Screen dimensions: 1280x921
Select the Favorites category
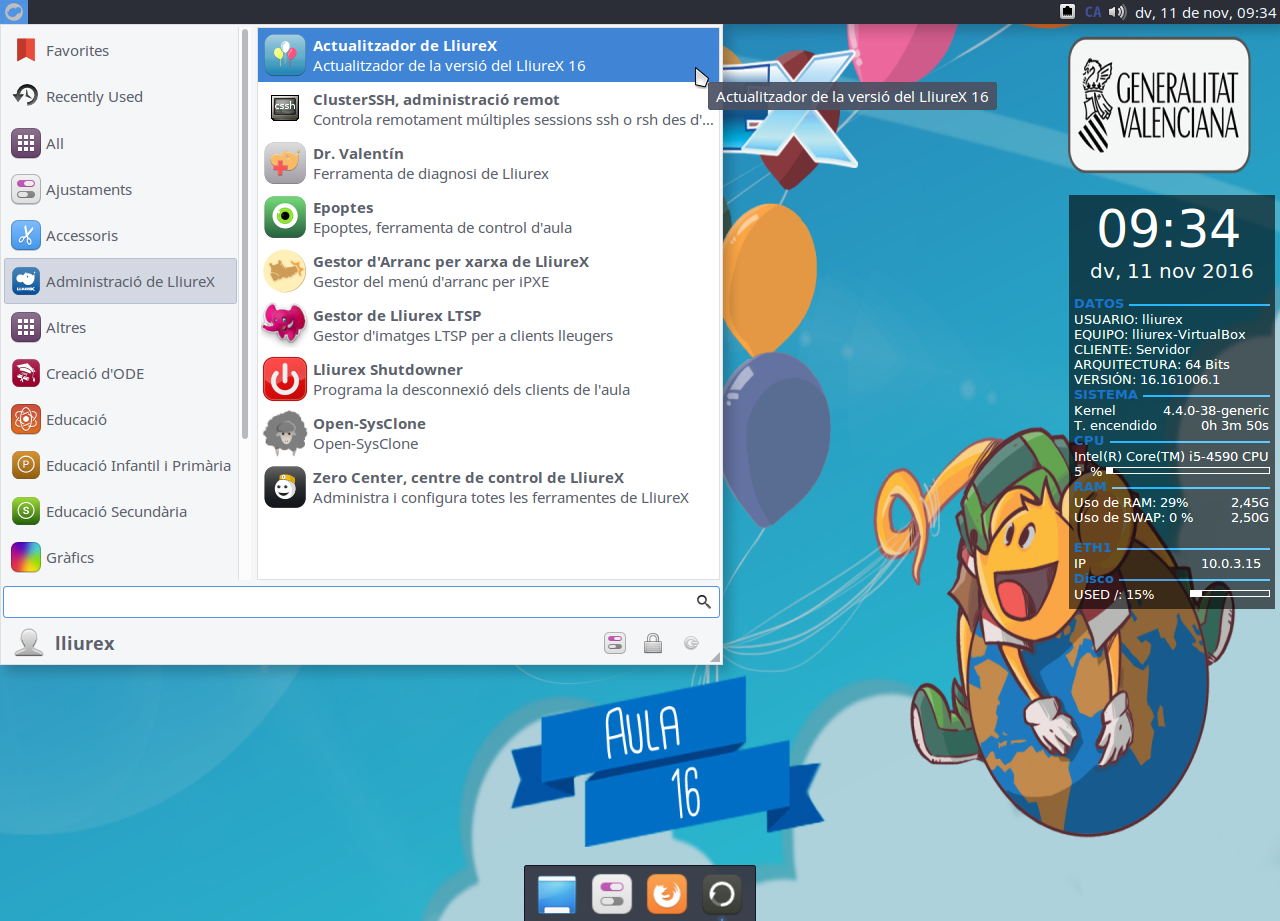[77, 51]
